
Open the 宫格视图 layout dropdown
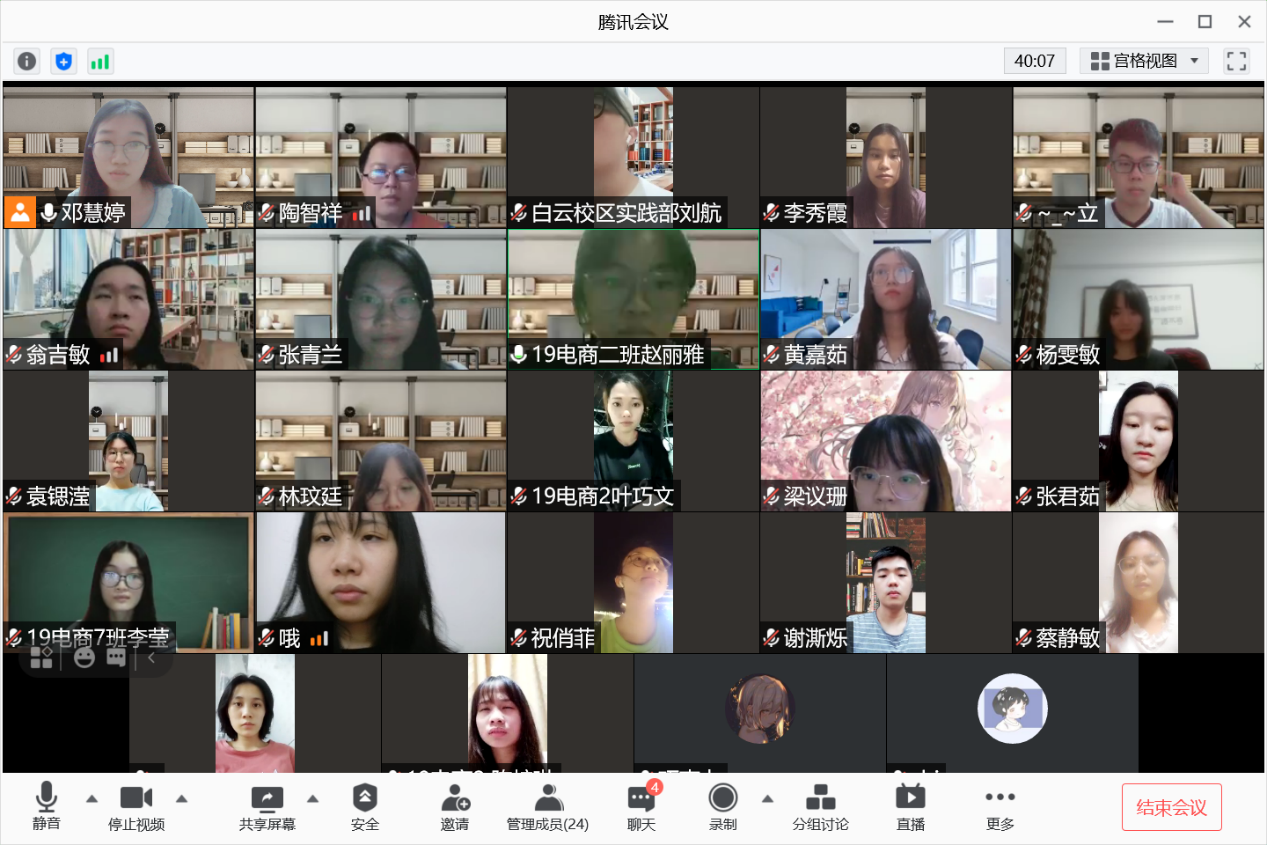point(1144,61)
